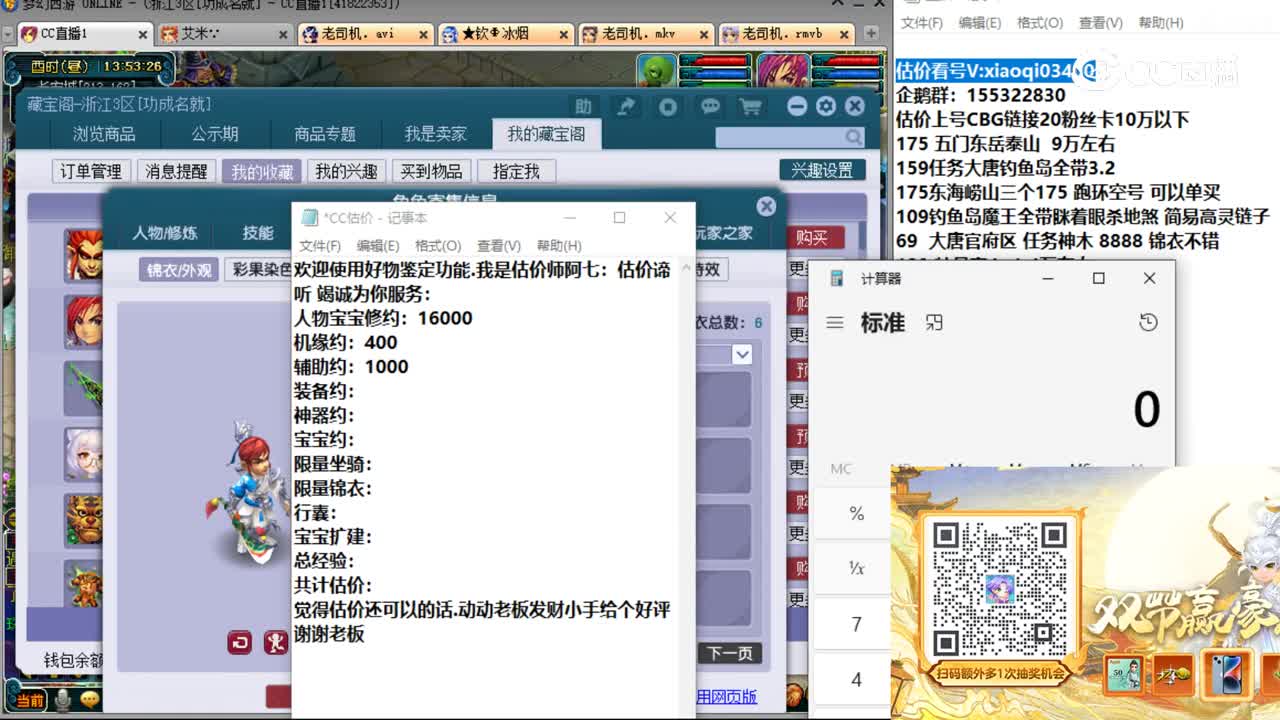Image resolution: width=1280 pixels, height=720 pixels.
Task: Open the shopping cart icon in 藏宝阁
Action: click(x=750, y=106)
